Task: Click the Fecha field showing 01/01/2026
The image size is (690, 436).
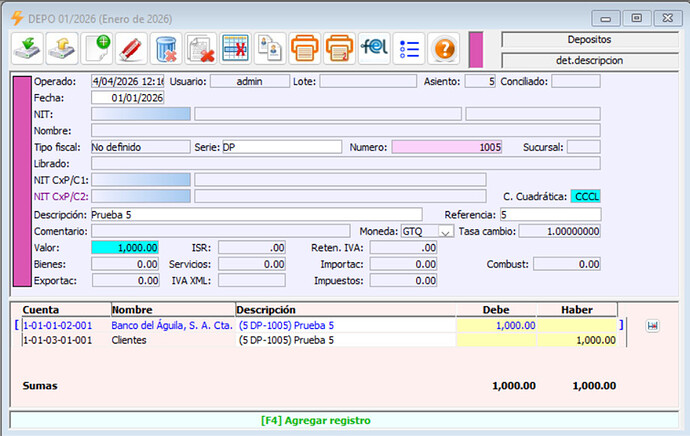Action: pos(128,98)
